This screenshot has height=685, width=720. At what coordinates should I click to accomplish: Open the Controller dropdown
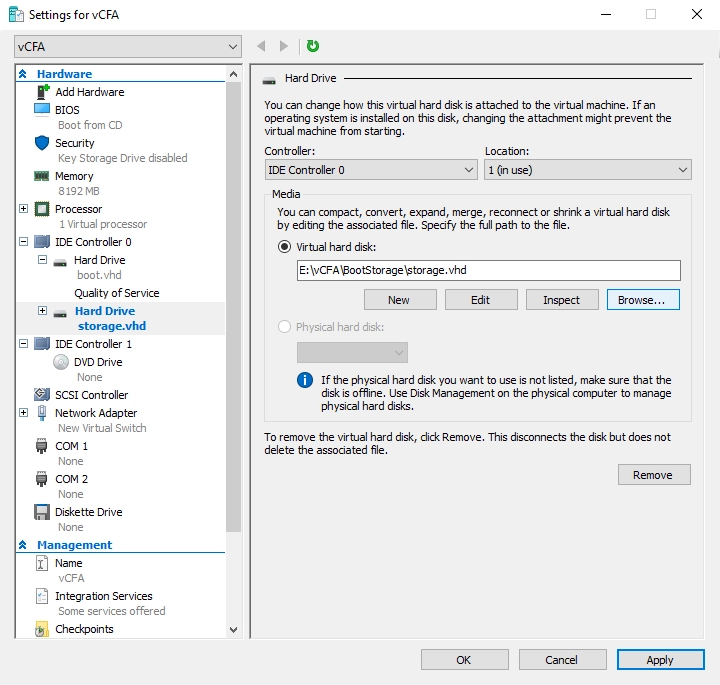pyautogui.click(x=371, y=170)
